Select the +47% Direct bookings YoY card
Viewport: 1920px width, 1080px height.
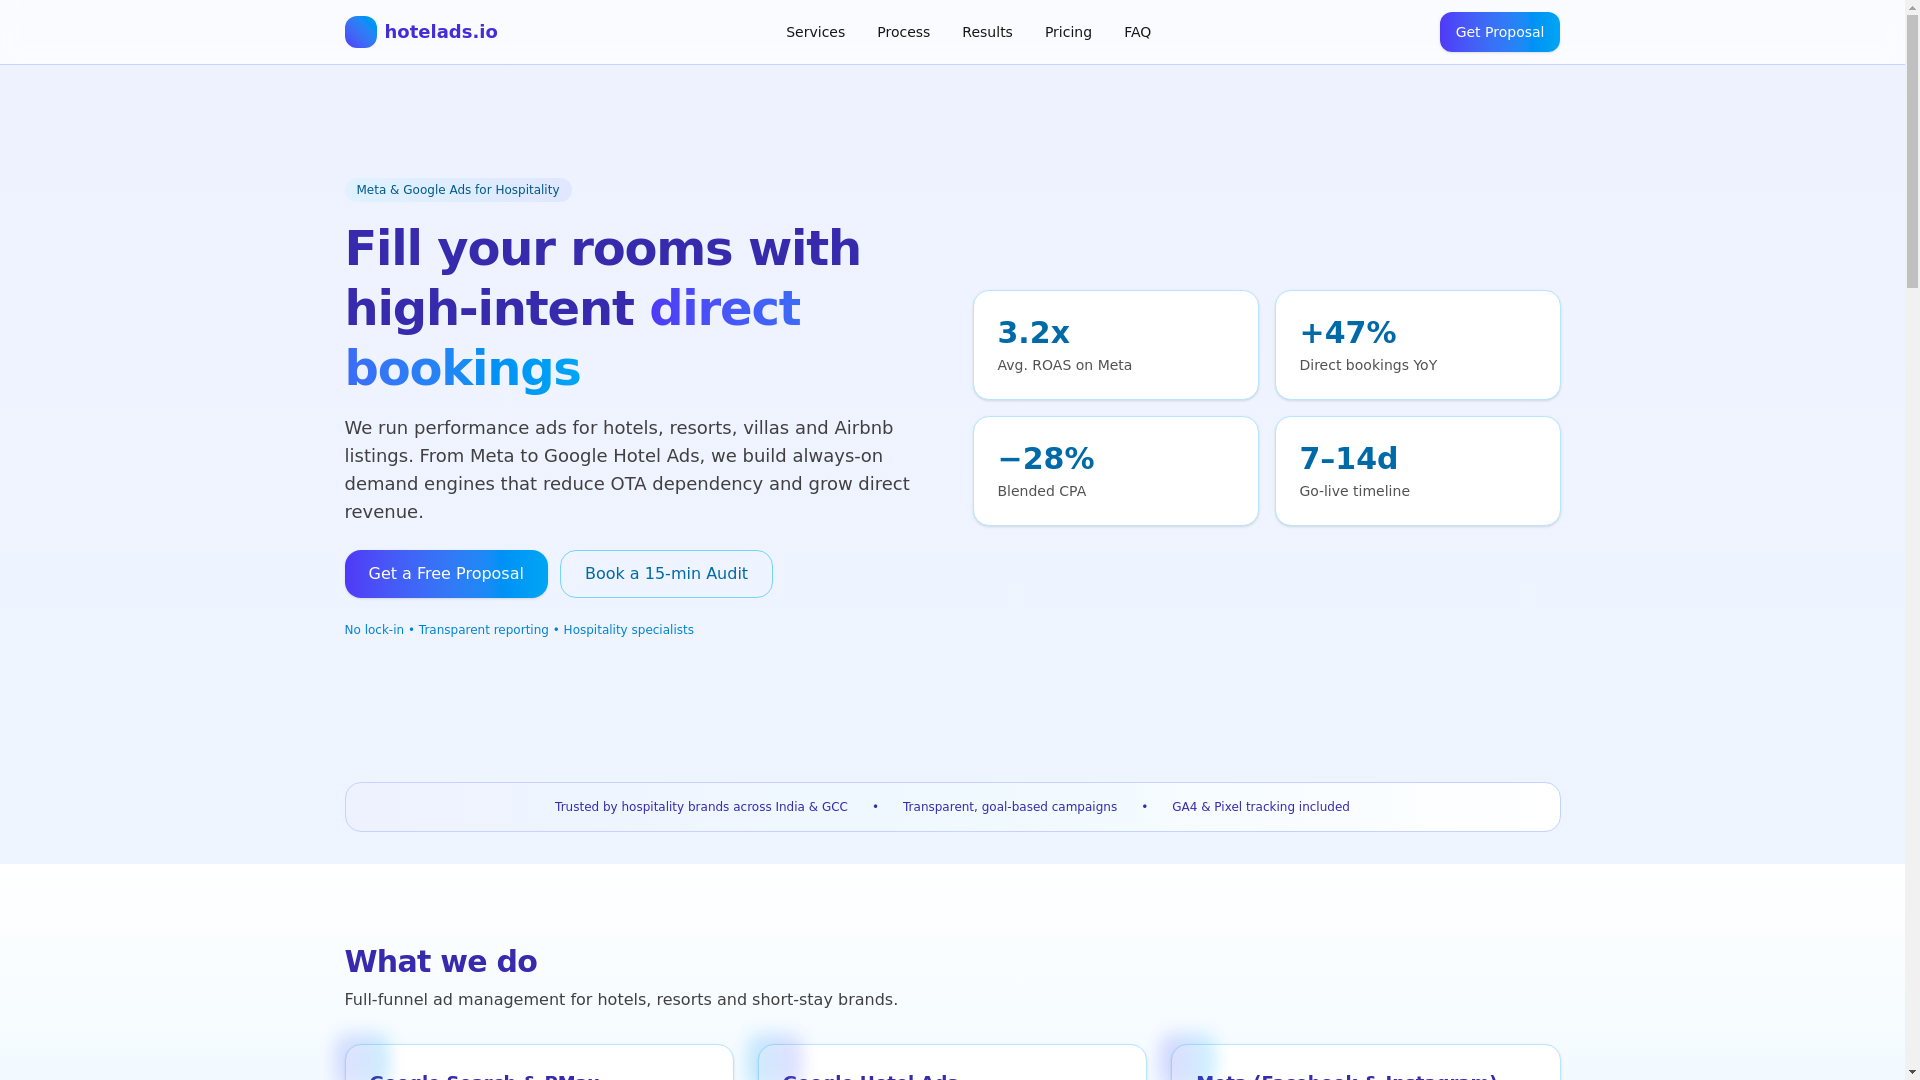pos(1417,345)
